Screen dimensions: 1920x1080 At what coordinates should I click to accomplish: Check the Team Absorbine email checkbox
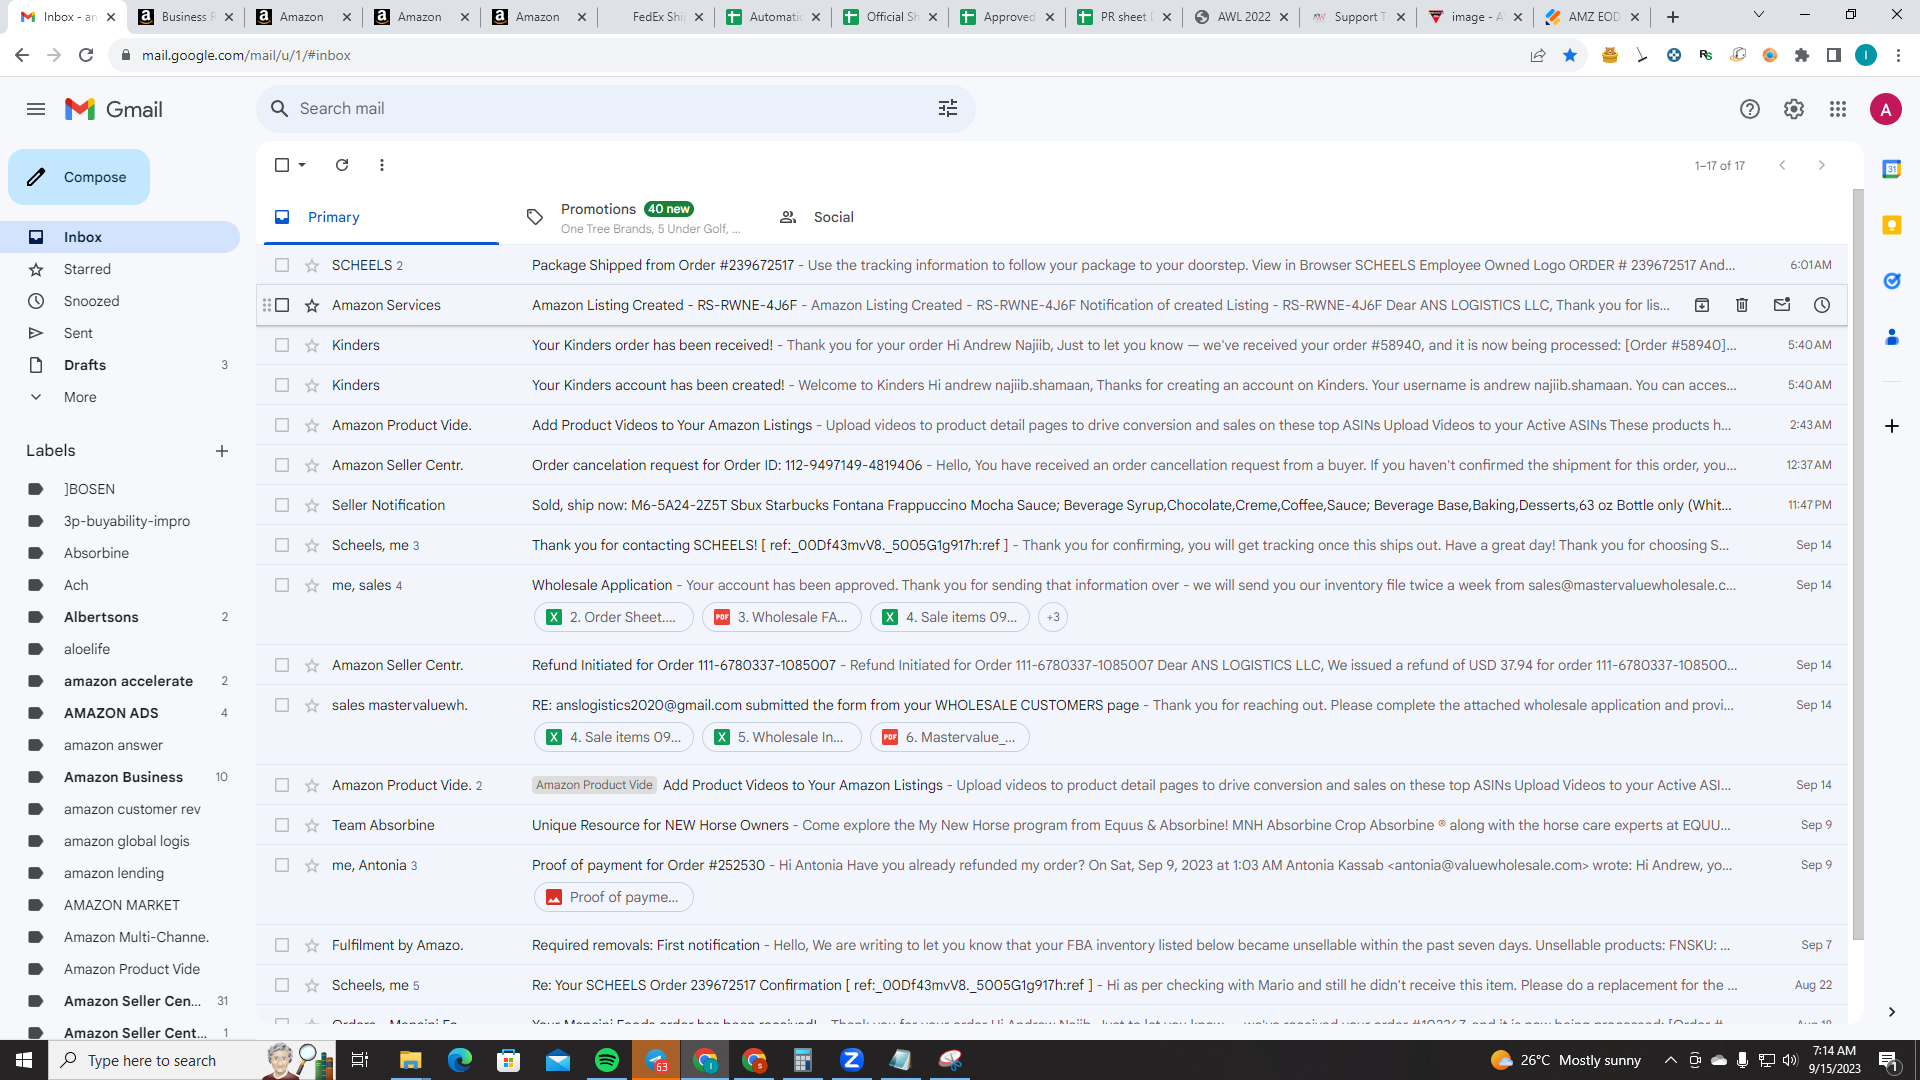(282, 825)
